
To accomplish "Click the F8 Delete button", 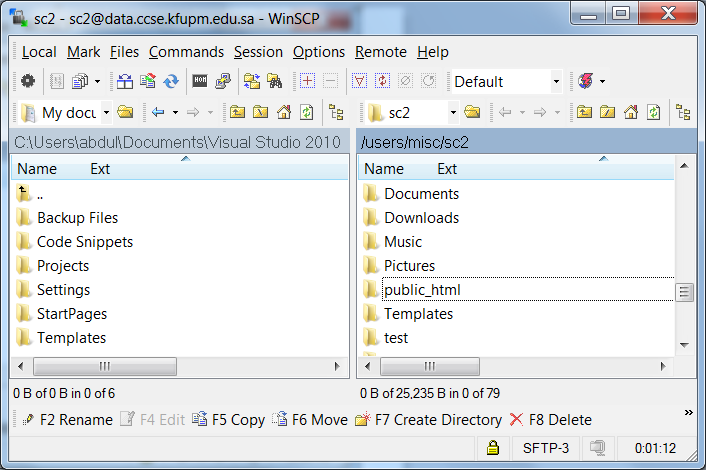I will pyautogui.click(x=551, y=420).
